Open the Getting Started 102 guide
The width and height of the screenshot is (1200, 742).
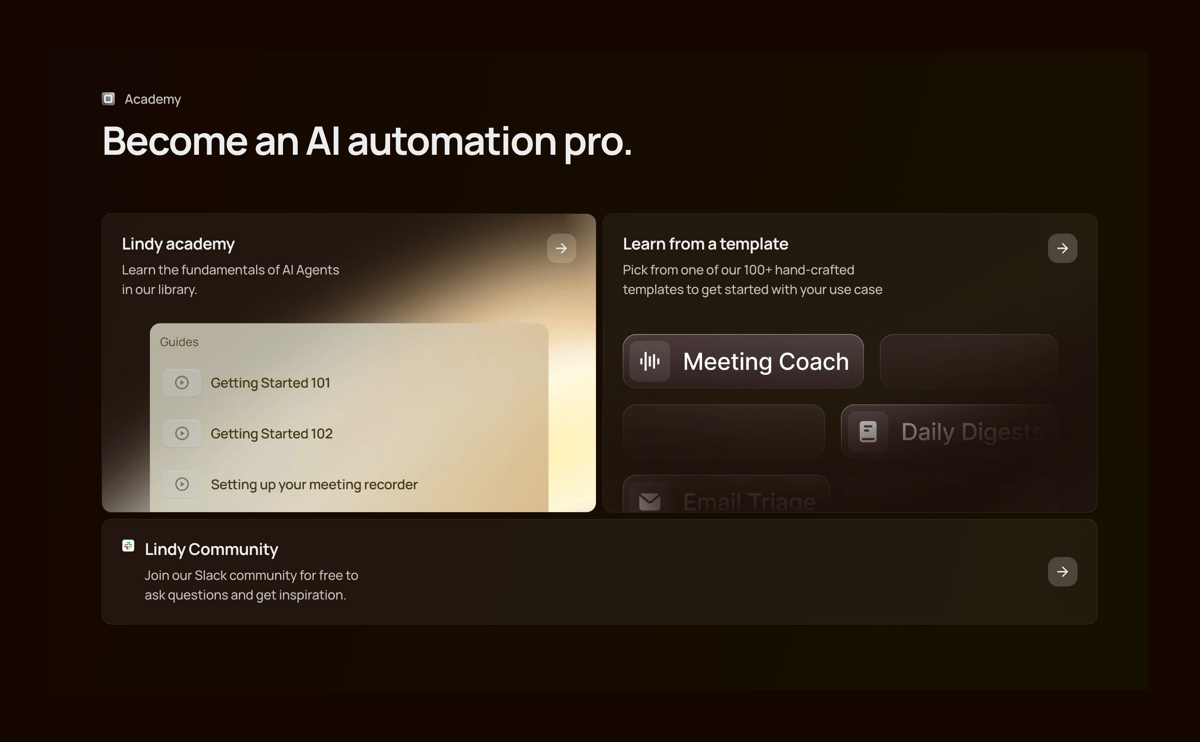pyautogui.click(x=272, y=433)
